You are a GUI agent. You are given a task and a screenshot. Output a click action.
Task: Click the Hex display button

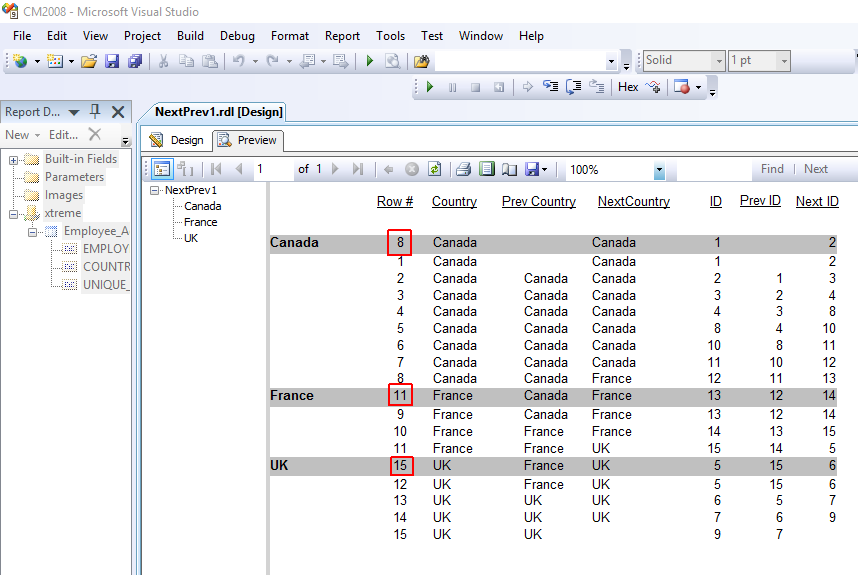(628, 86)
